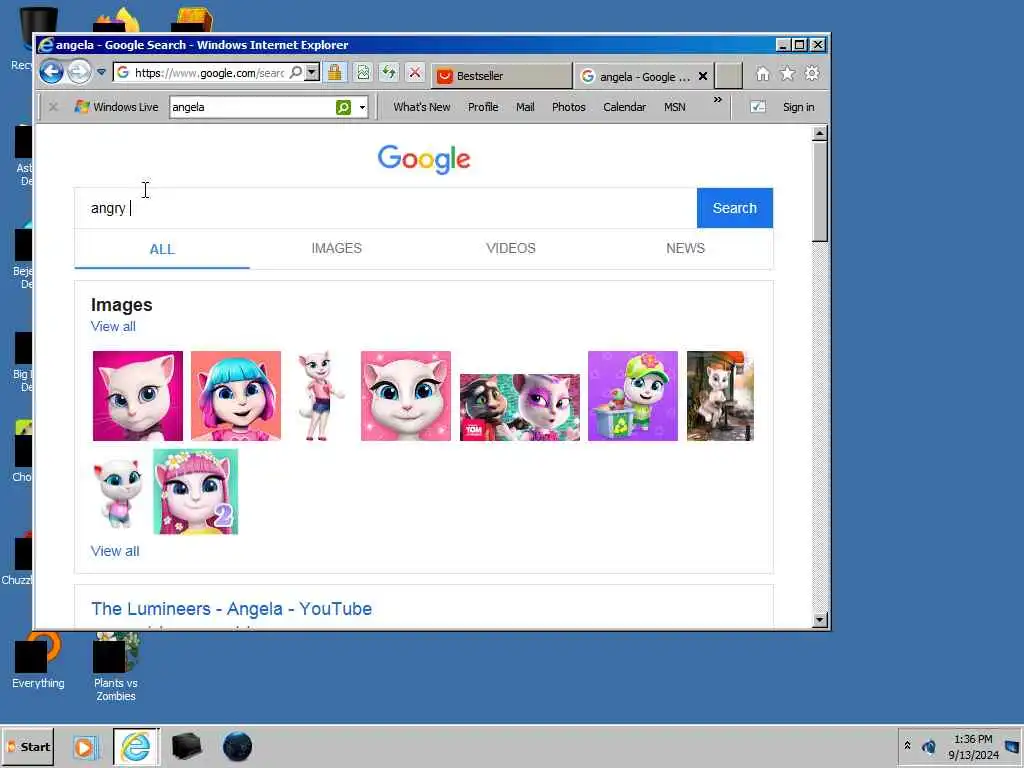
Task: Click the vertical scrollbar thumb
Action: point(820,192)
